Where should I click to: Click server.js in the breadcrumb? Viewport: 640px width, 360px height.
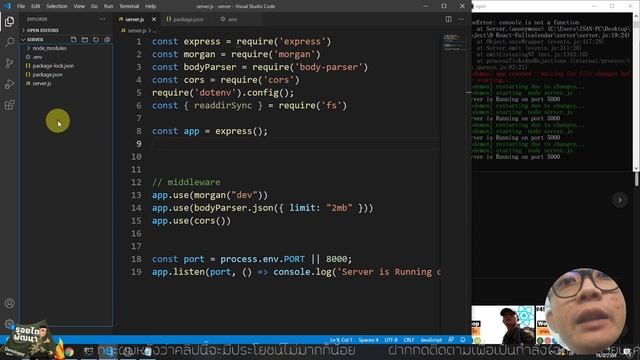[137, 31]
